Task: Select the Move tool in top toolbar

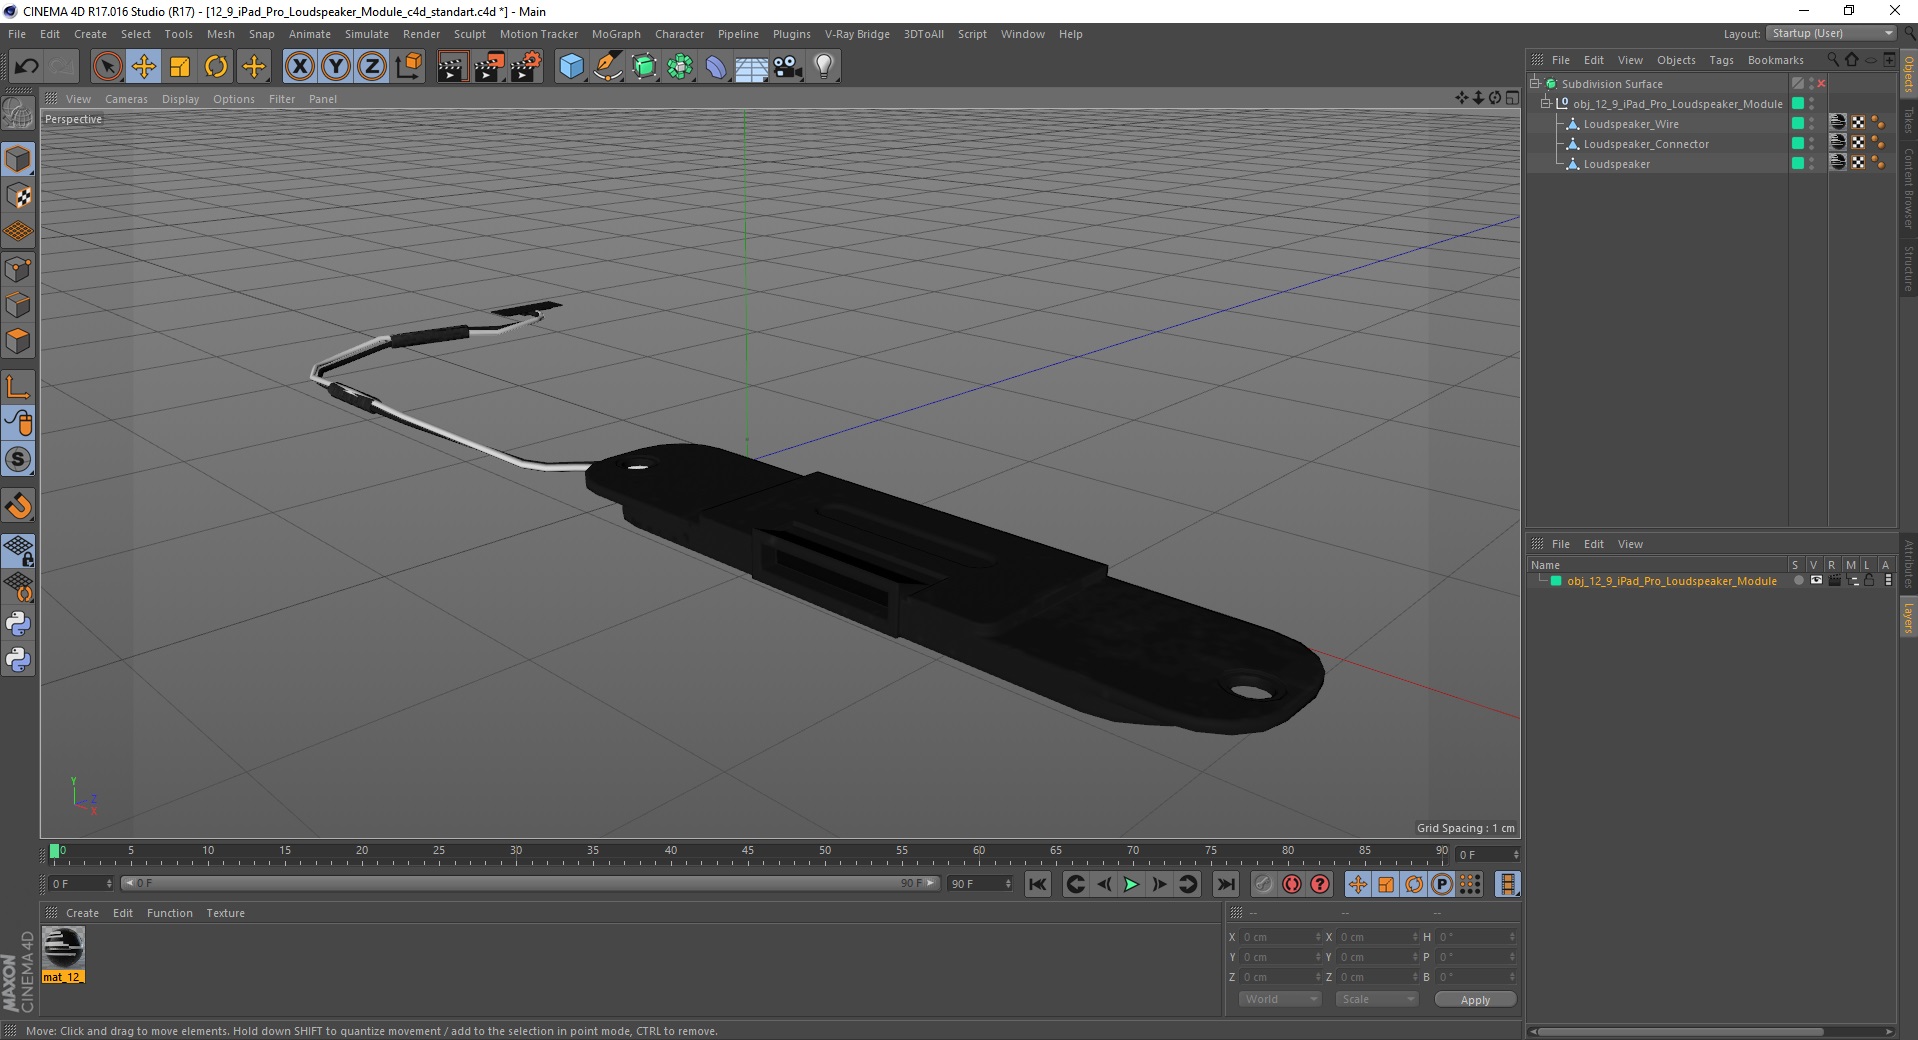Action: pos(144,67)
